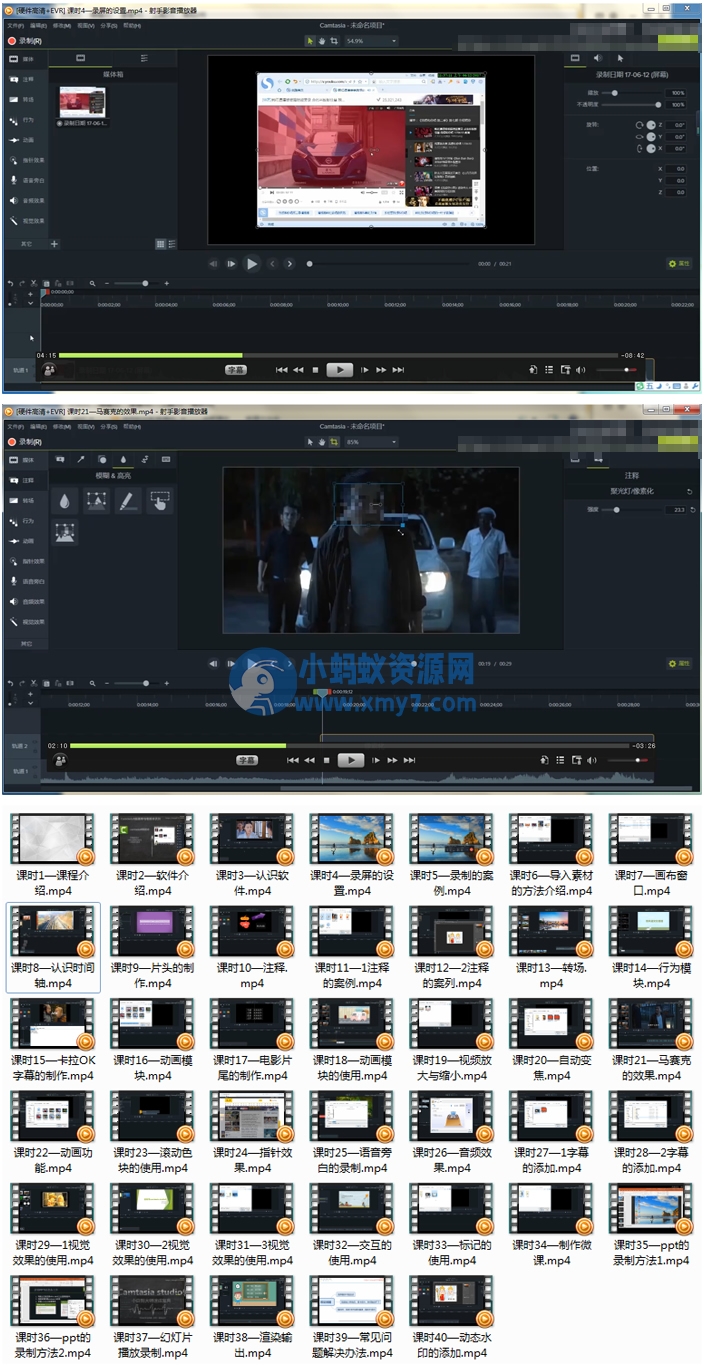
Task: Open 音频效果 sidebar item in 课时4 Camtasia window
Action: [x=27, y=200]
